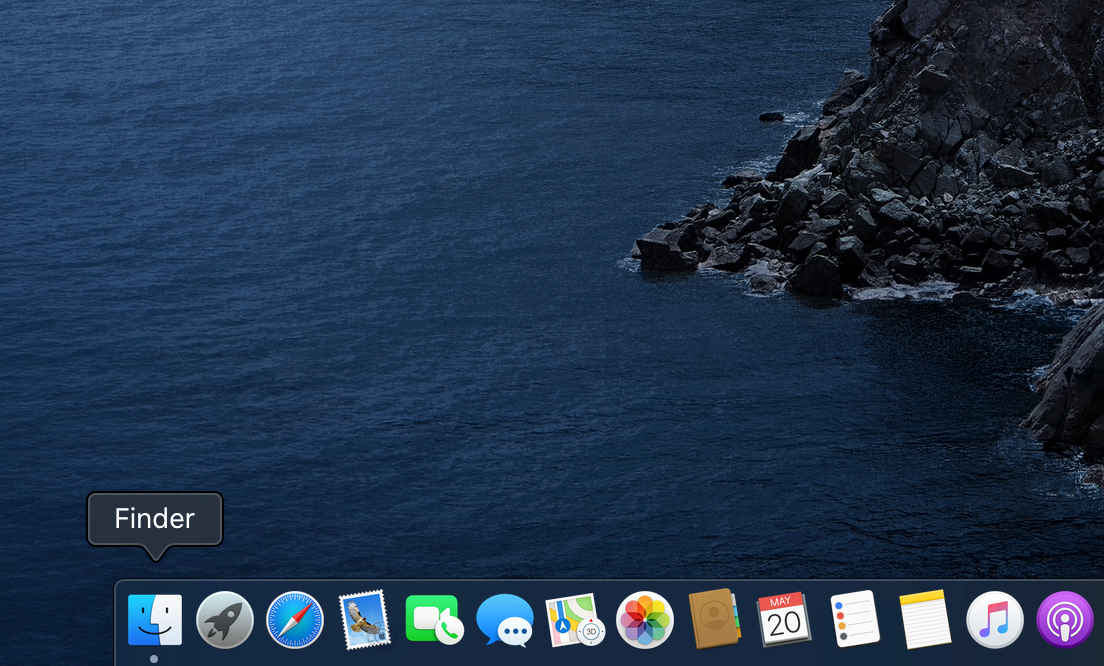Open Launchpad
The width and height of the screenshot is (1104, 666).
(224, 620)
